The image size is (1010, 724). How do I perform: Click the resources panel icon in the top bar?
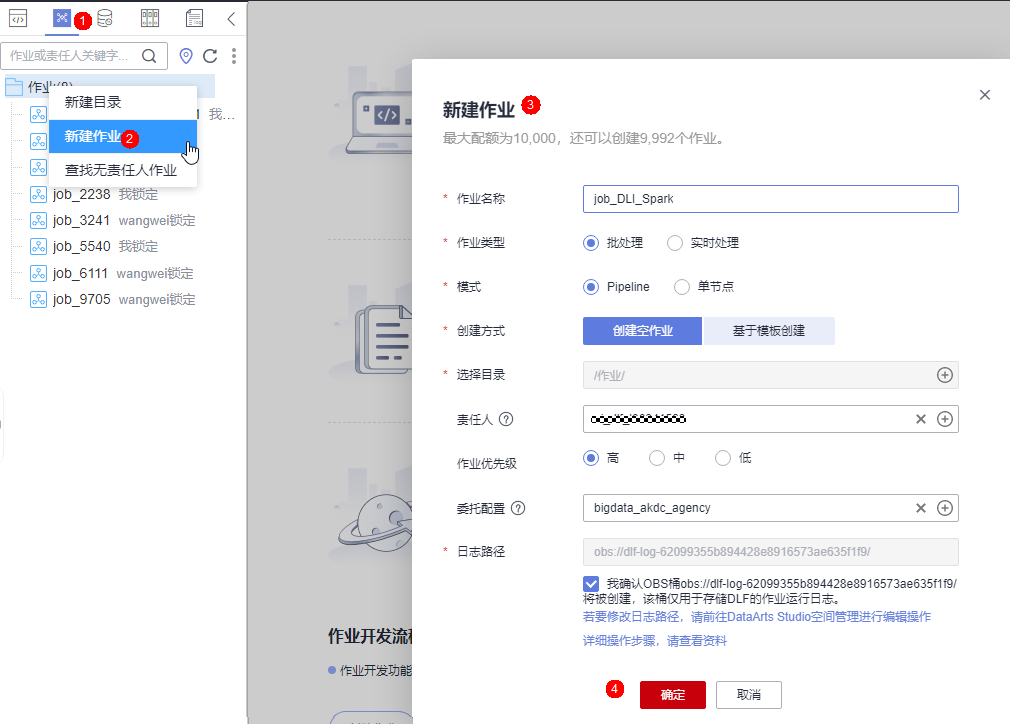click(150, 18)
